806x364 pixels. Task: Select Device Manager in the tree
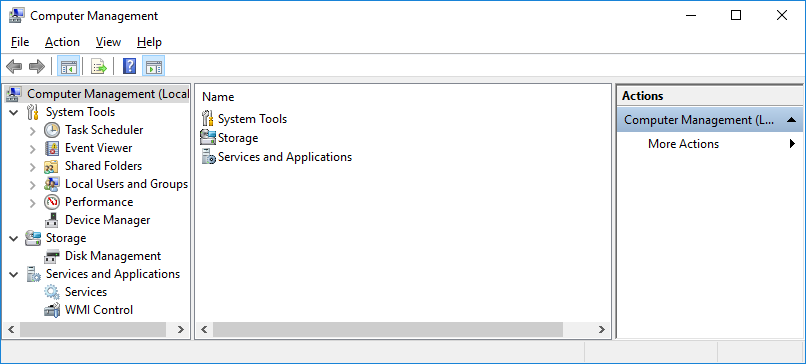point(107,220)
